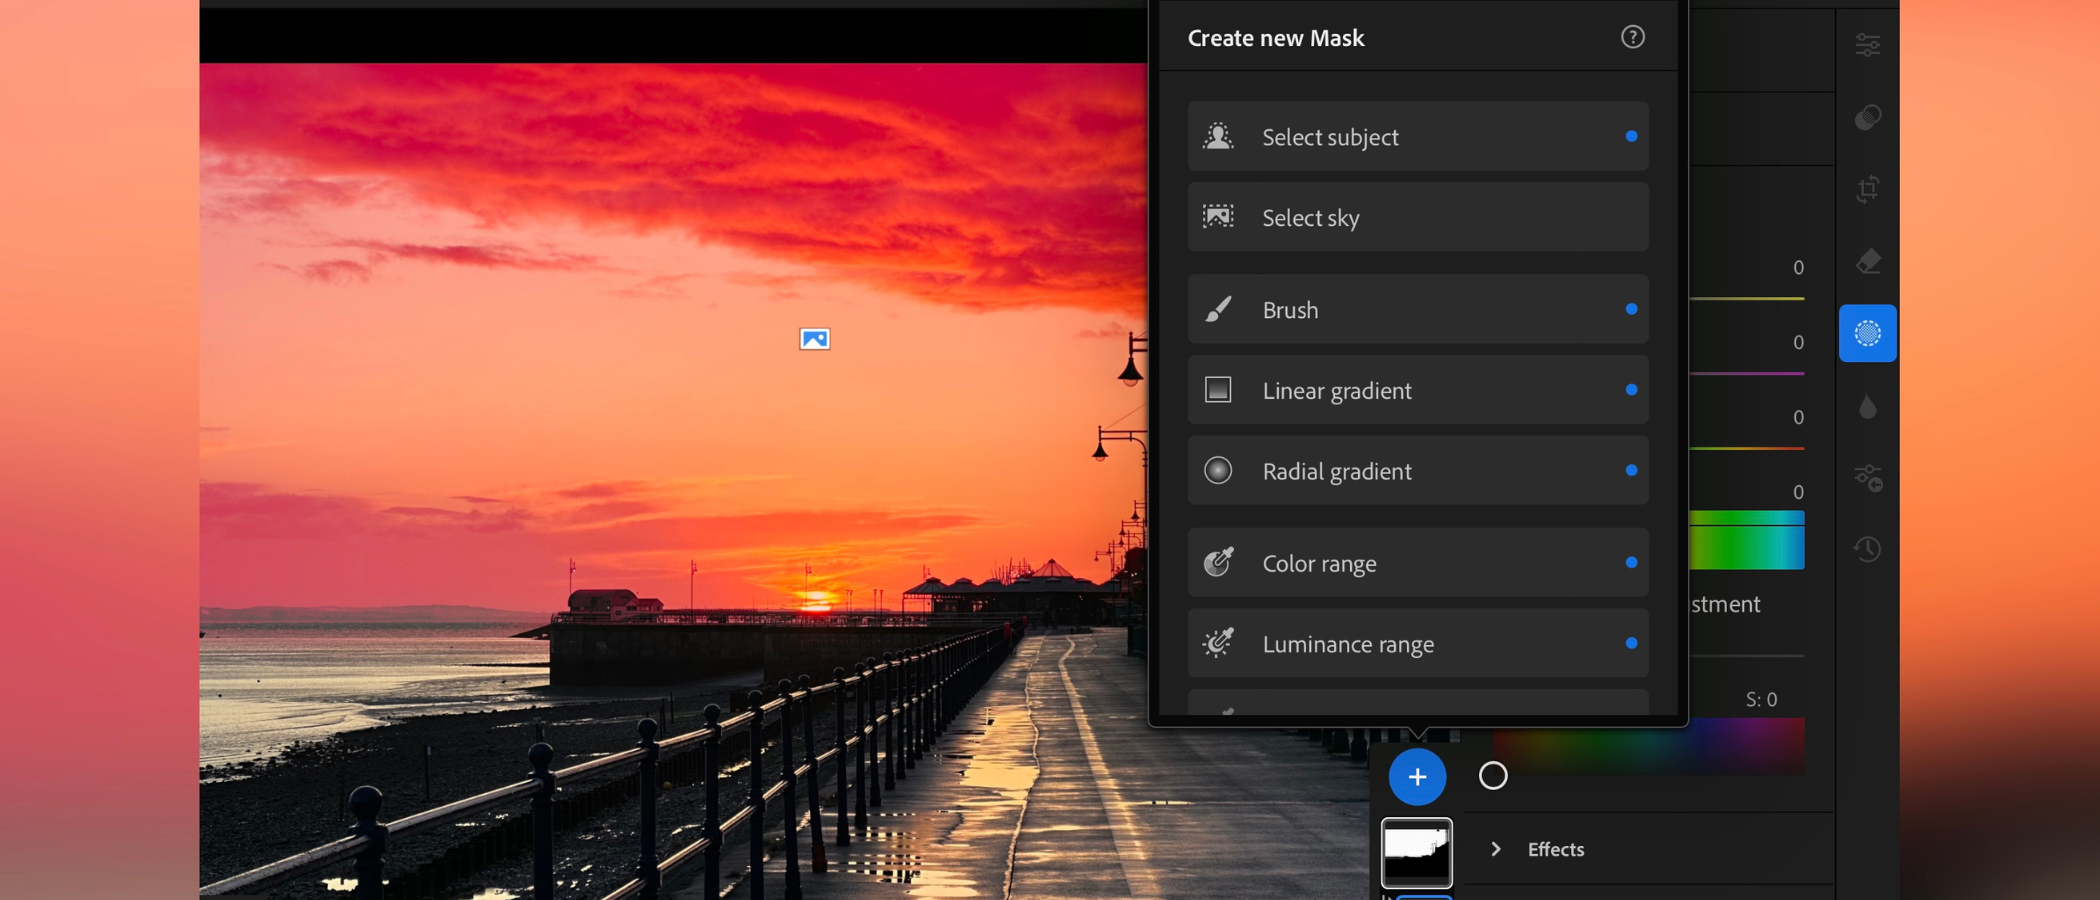This screenshot has height=900, width=2100.
Task: Pick the Luminance range mask
Action: 1418,643
